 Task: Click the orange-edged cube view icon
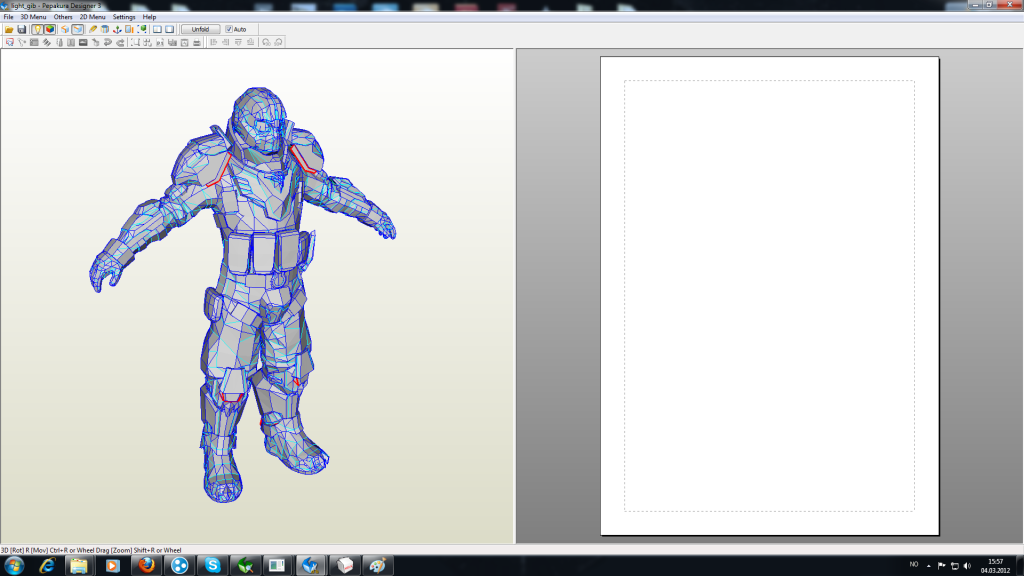point(65,29)
